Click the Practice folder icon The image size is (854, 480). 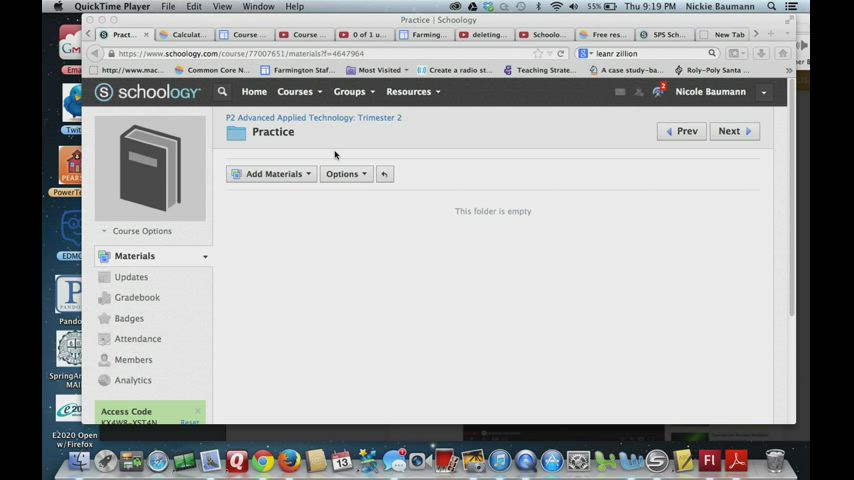point(236,132)
